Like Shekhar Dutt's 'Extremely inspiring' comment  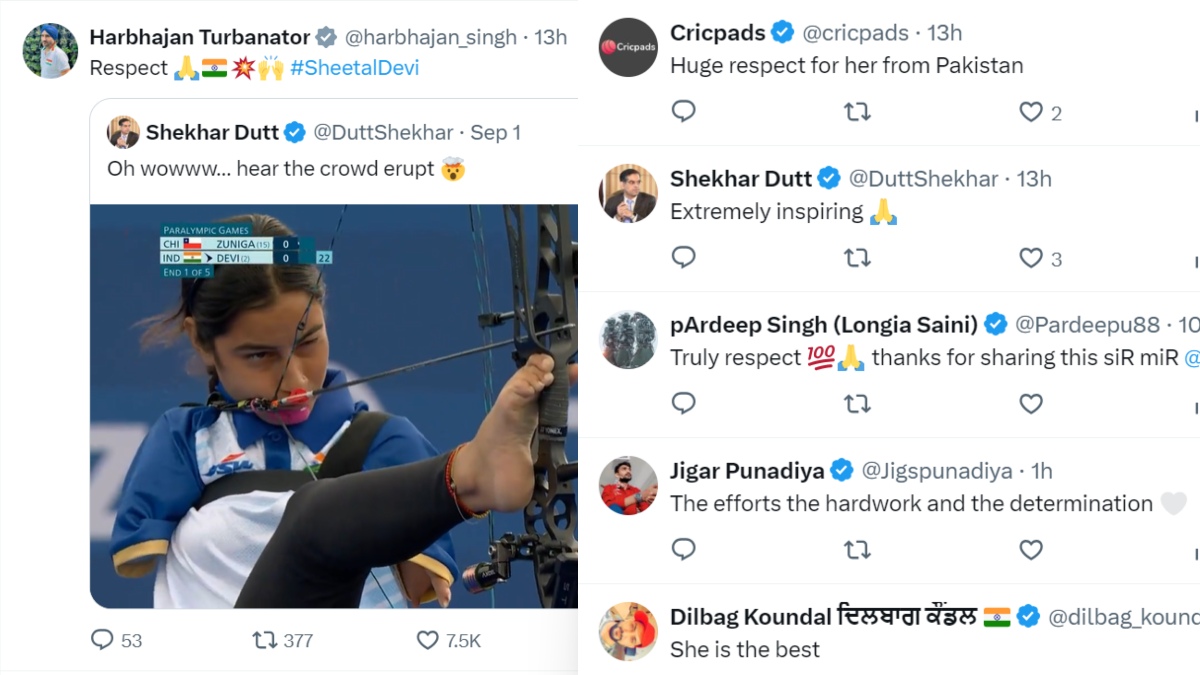1031,258
